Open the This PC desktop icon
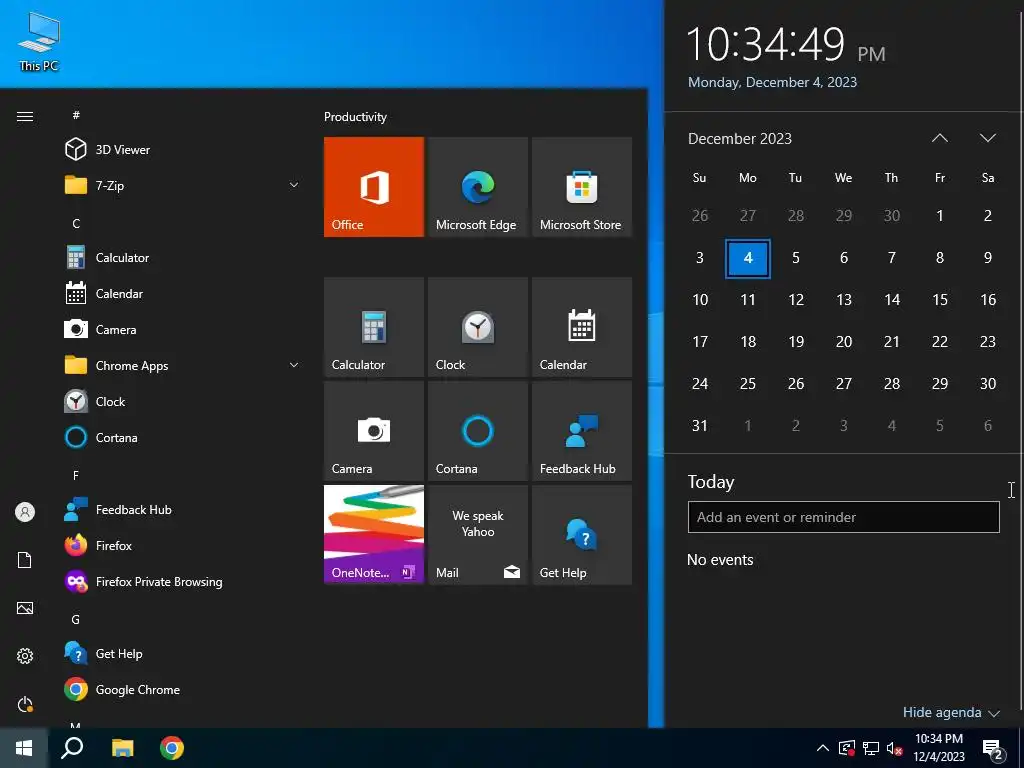 [39, 41]
